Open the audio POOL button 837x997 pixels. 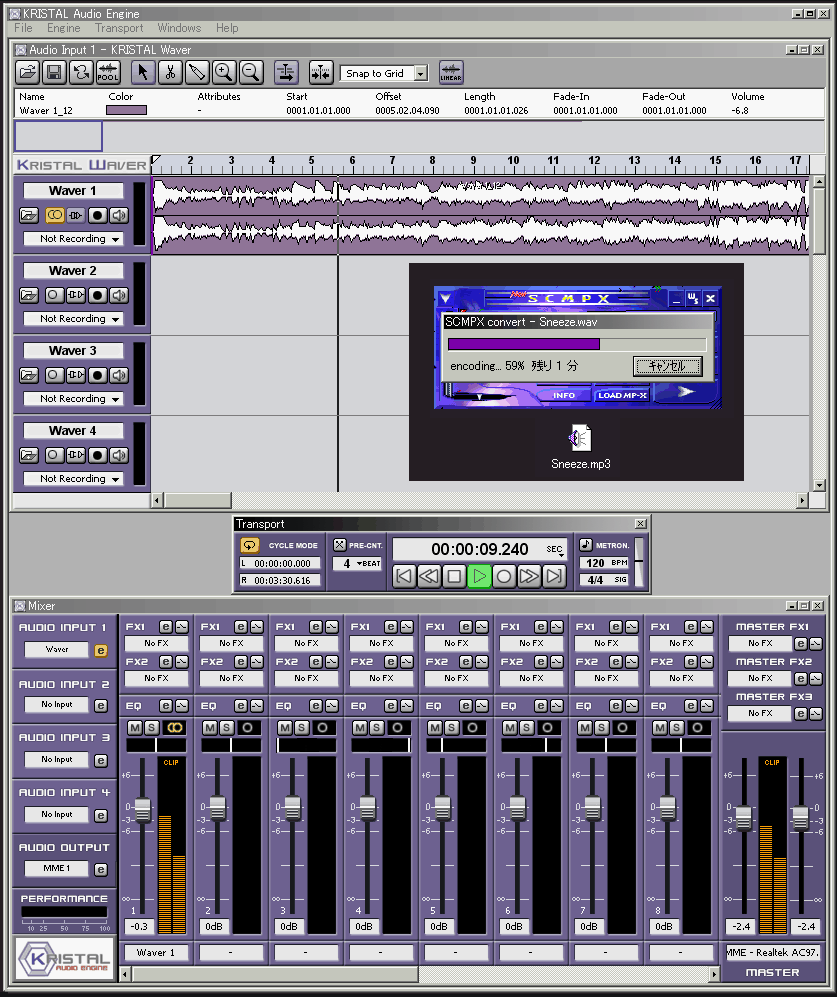[x=108, y=72]
